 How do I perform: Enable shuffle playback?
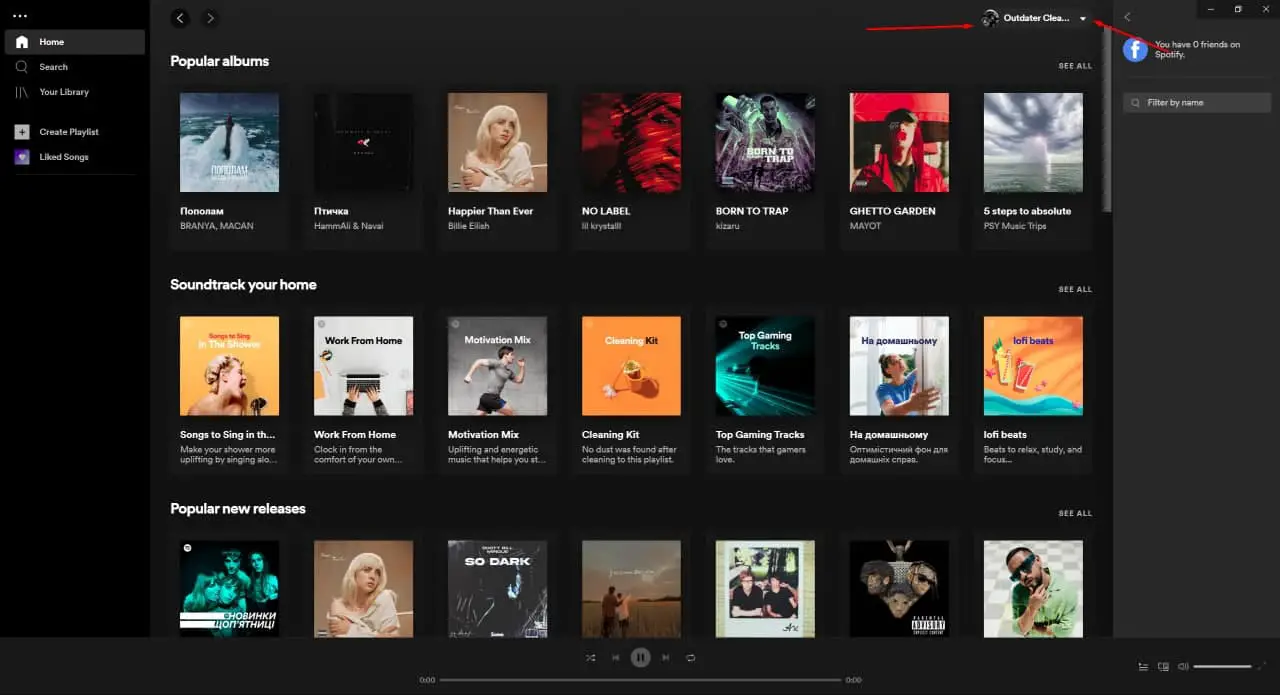coord(591,657)
